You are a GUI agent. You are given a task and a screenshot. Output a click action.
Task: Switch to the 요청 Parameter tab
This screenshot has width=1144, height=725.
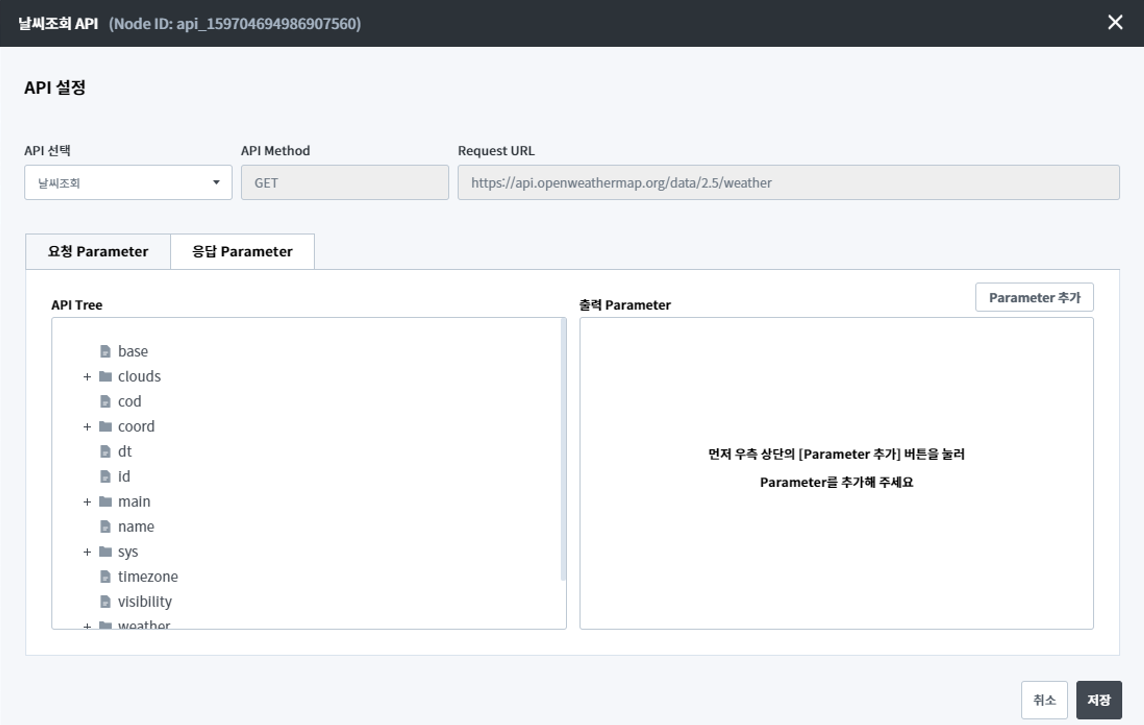98,252
